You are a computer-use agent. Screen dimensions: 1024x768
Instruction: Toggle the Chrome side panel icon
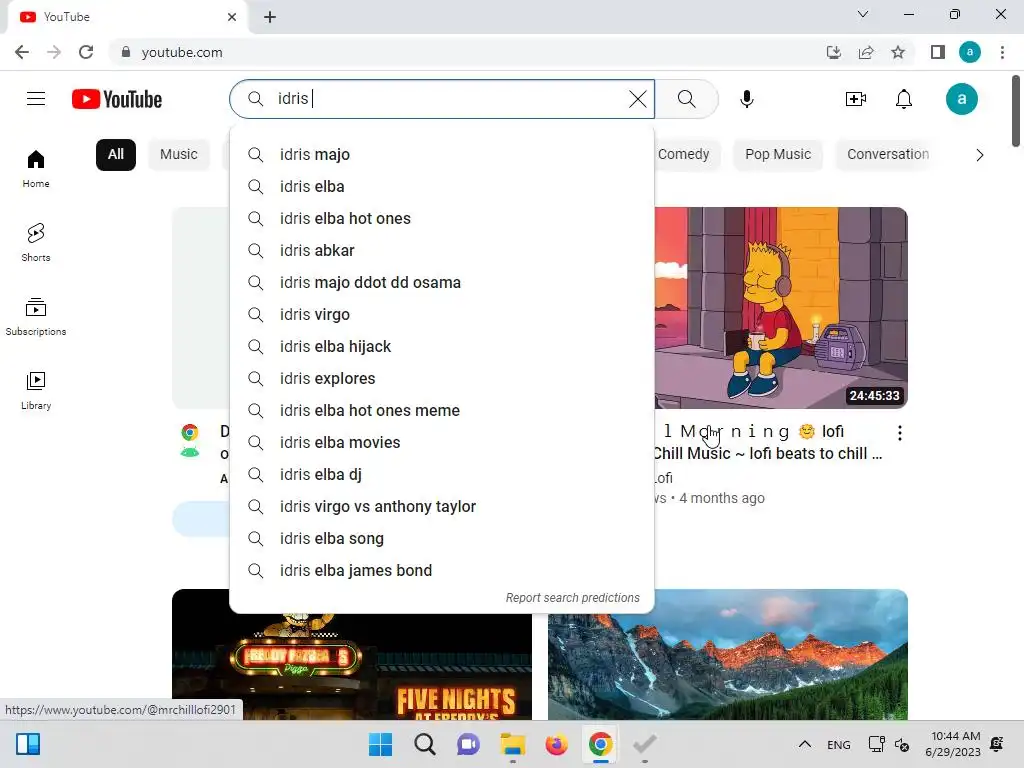click(x=938, y=52)
